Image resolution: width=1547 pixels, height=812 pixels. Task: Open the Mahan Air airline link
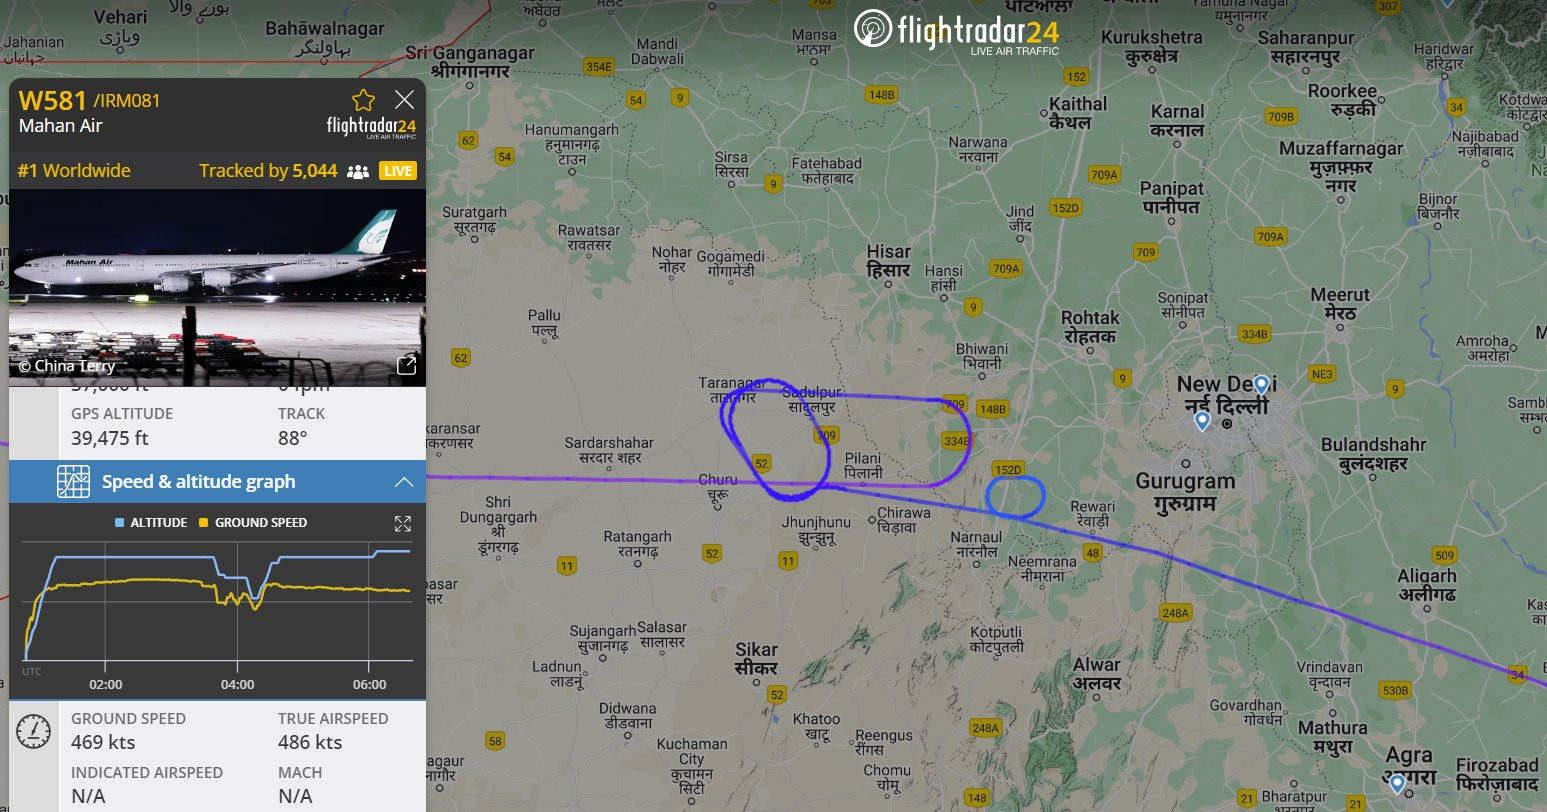61,126
